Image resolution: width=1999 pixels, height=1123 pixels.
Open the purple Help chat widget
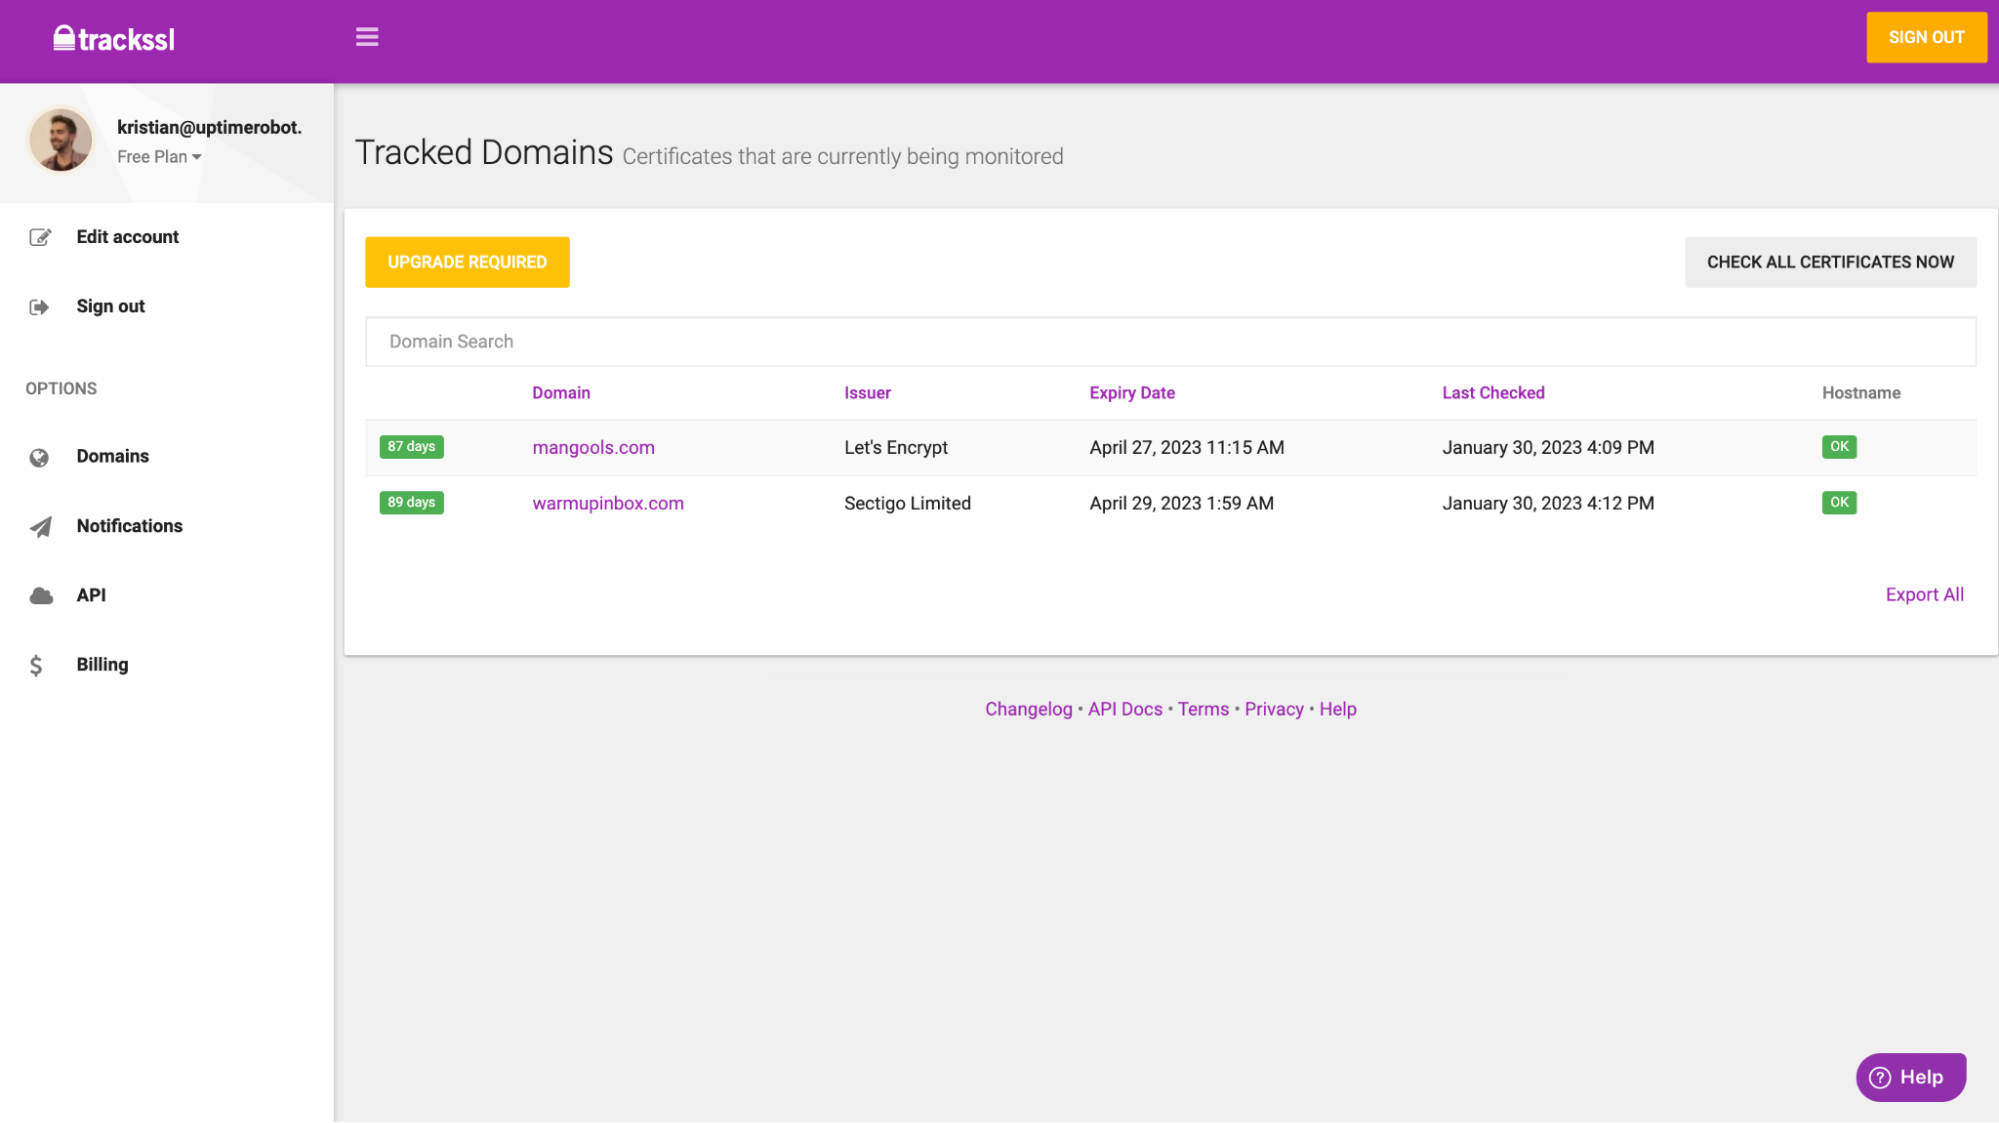pyautogui.click(x=1911, y=1077)
